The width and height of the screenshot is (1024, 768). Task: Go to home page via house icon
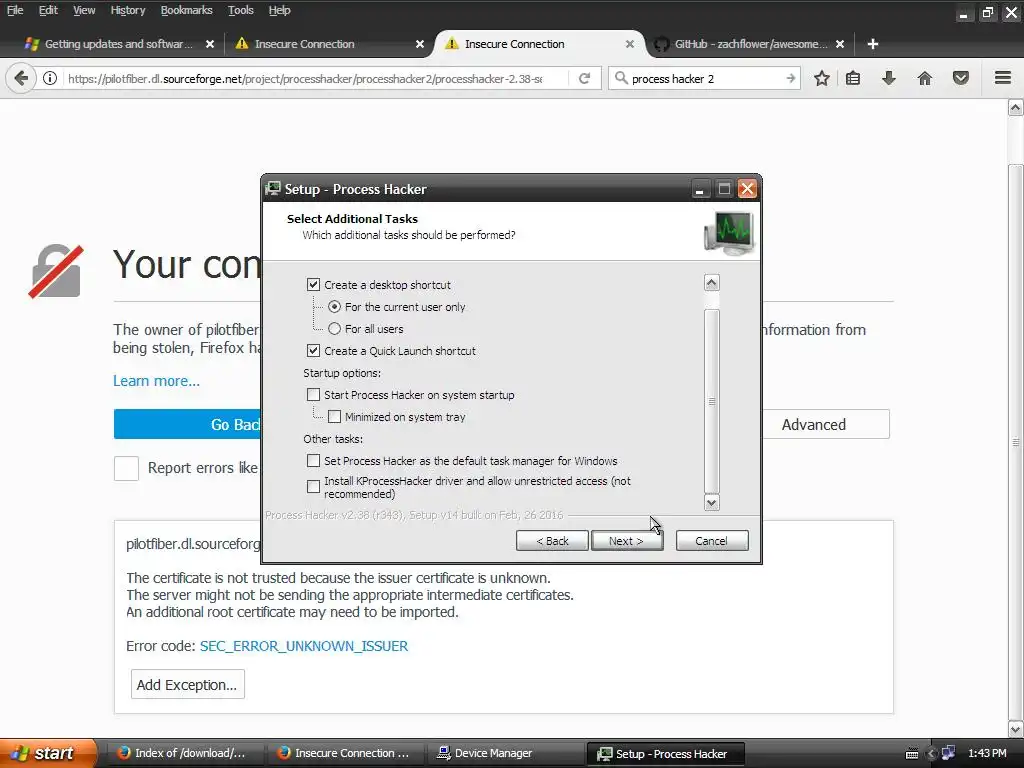click(925, 78)
